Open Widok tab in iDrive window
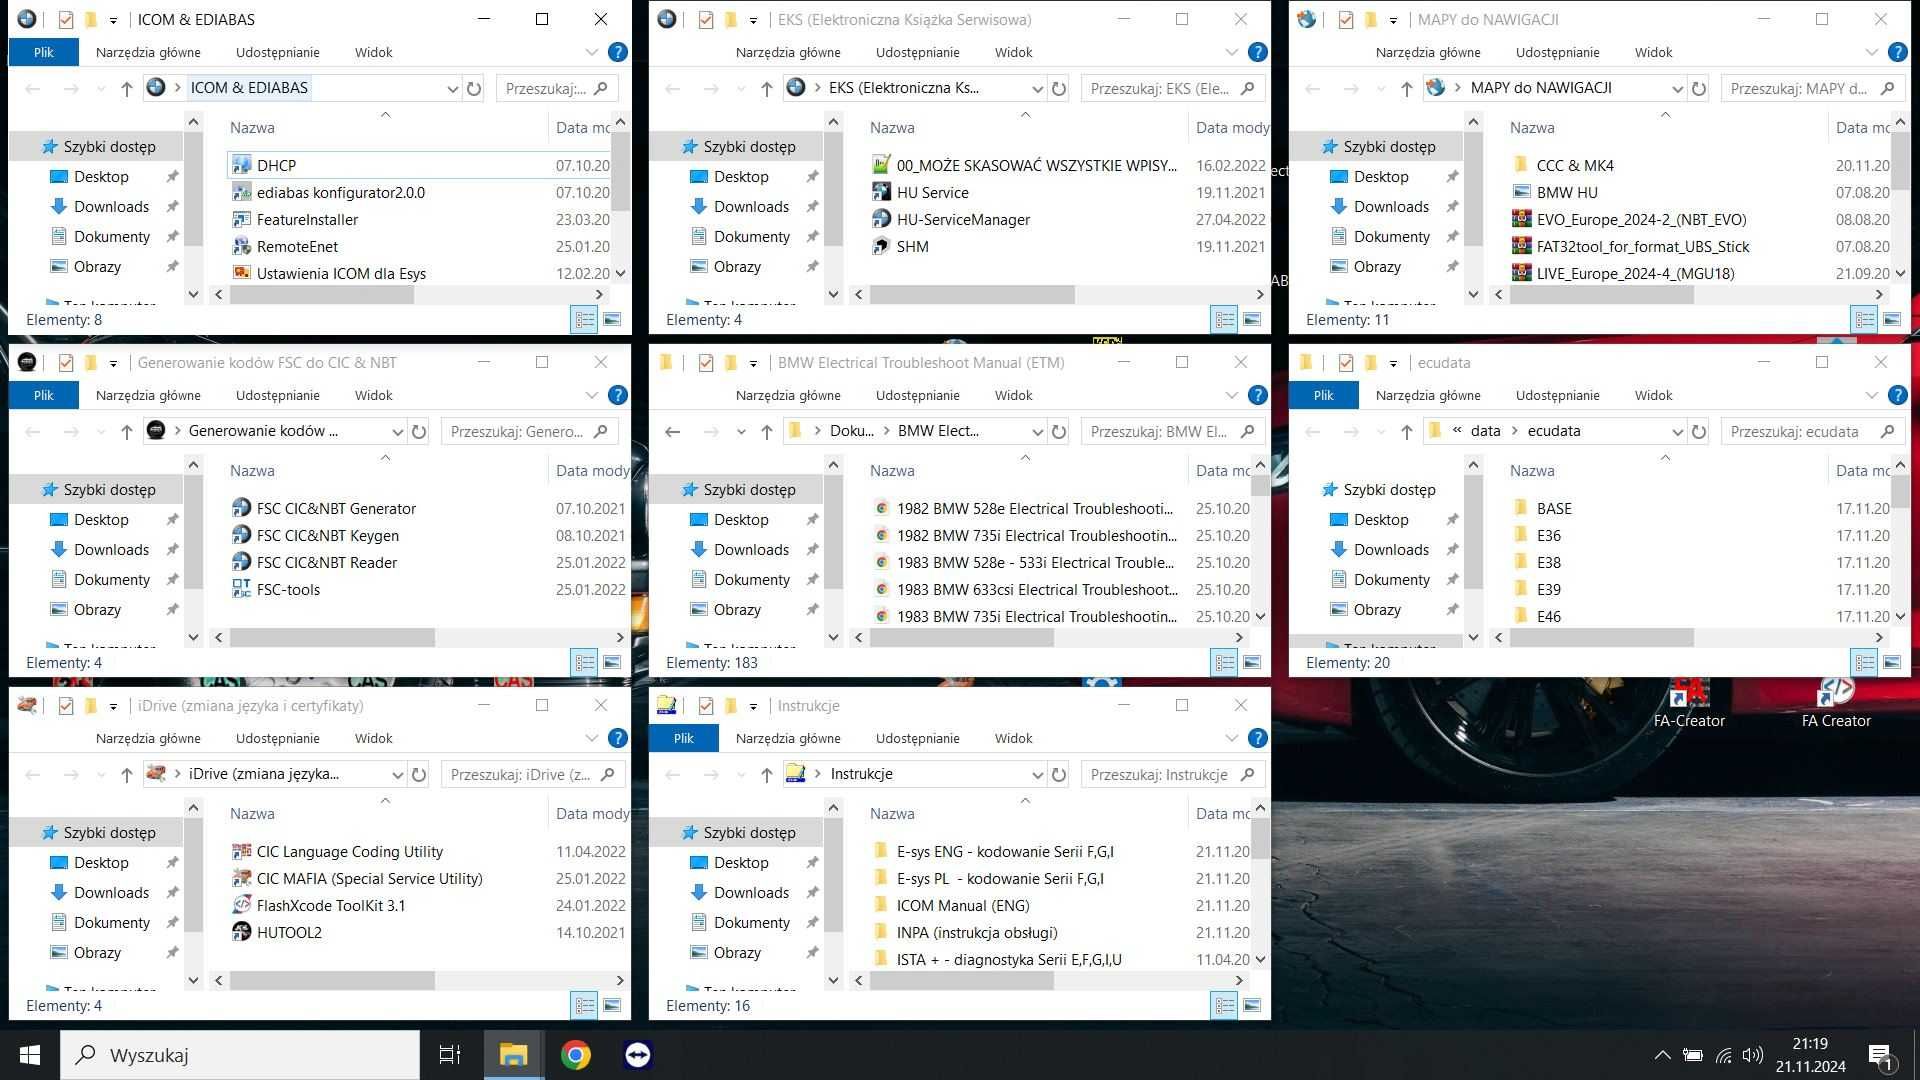 (x=373, y=738)
